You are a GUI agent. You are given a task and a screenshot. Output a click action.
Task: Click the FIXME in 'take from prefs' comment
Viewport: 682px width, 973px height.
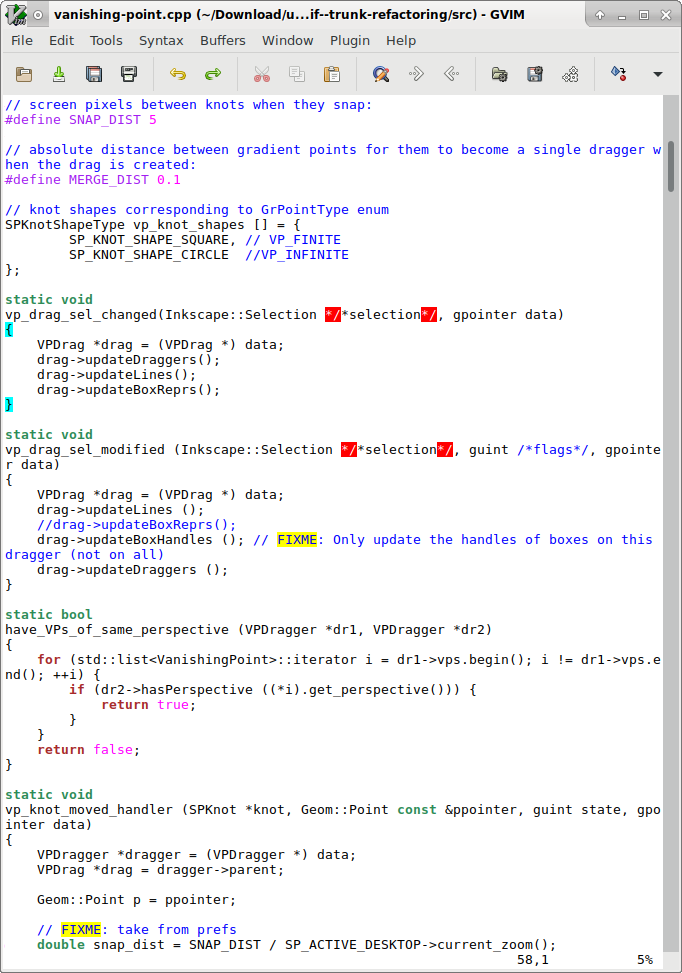(81, 929)
